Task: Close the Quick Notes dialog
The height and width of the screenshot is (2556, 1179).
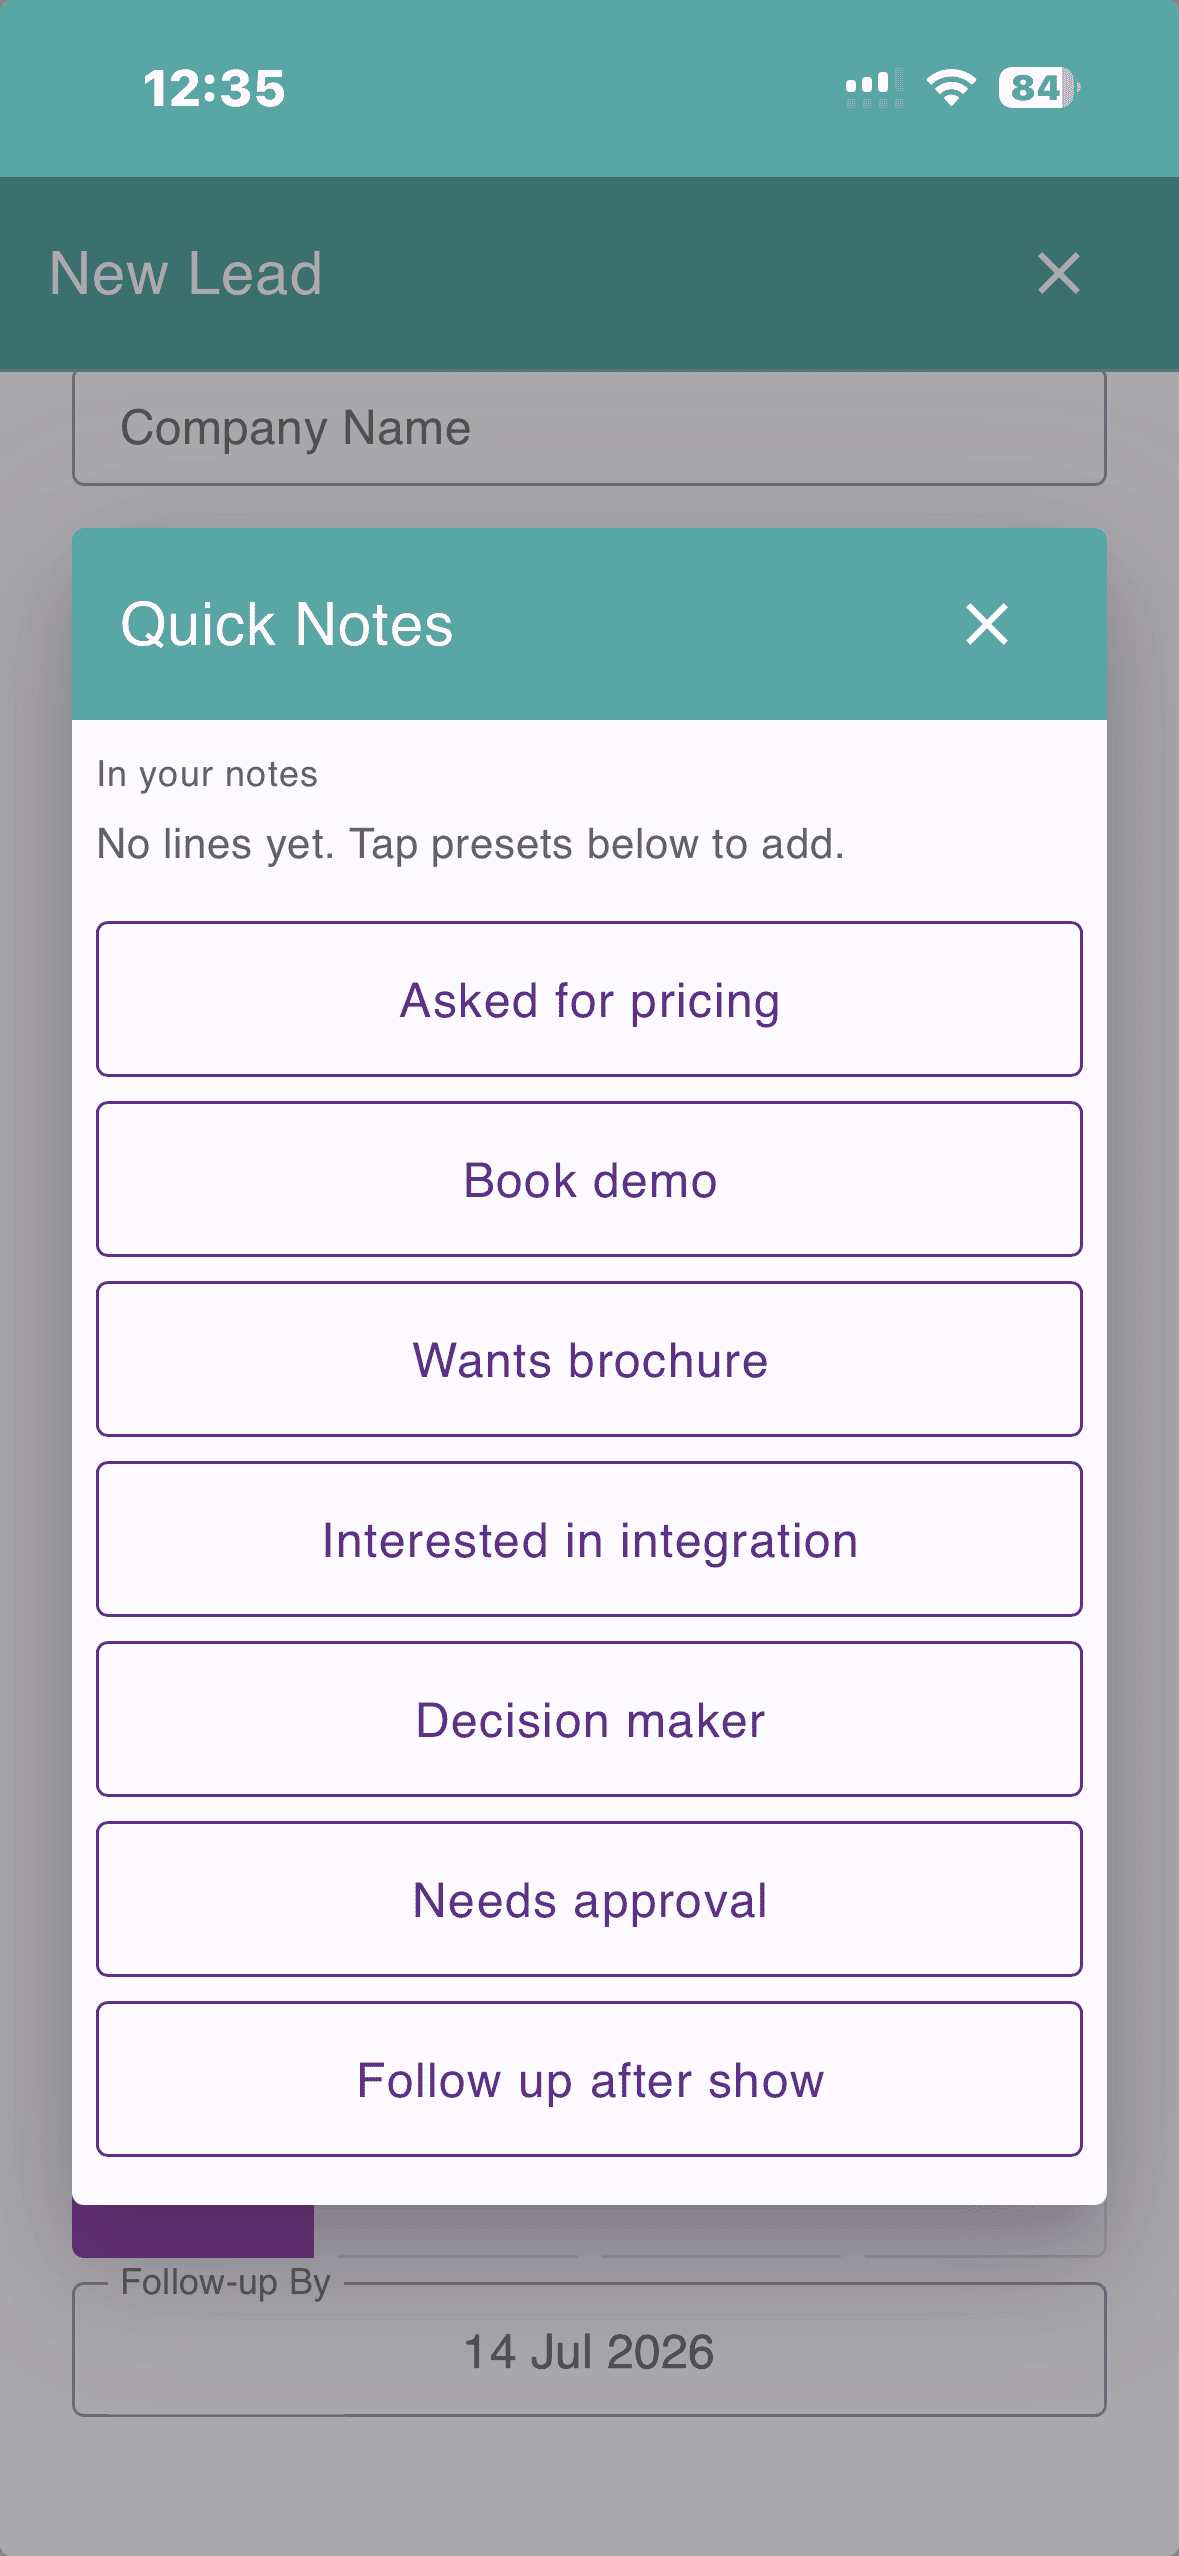Action: 986,624
